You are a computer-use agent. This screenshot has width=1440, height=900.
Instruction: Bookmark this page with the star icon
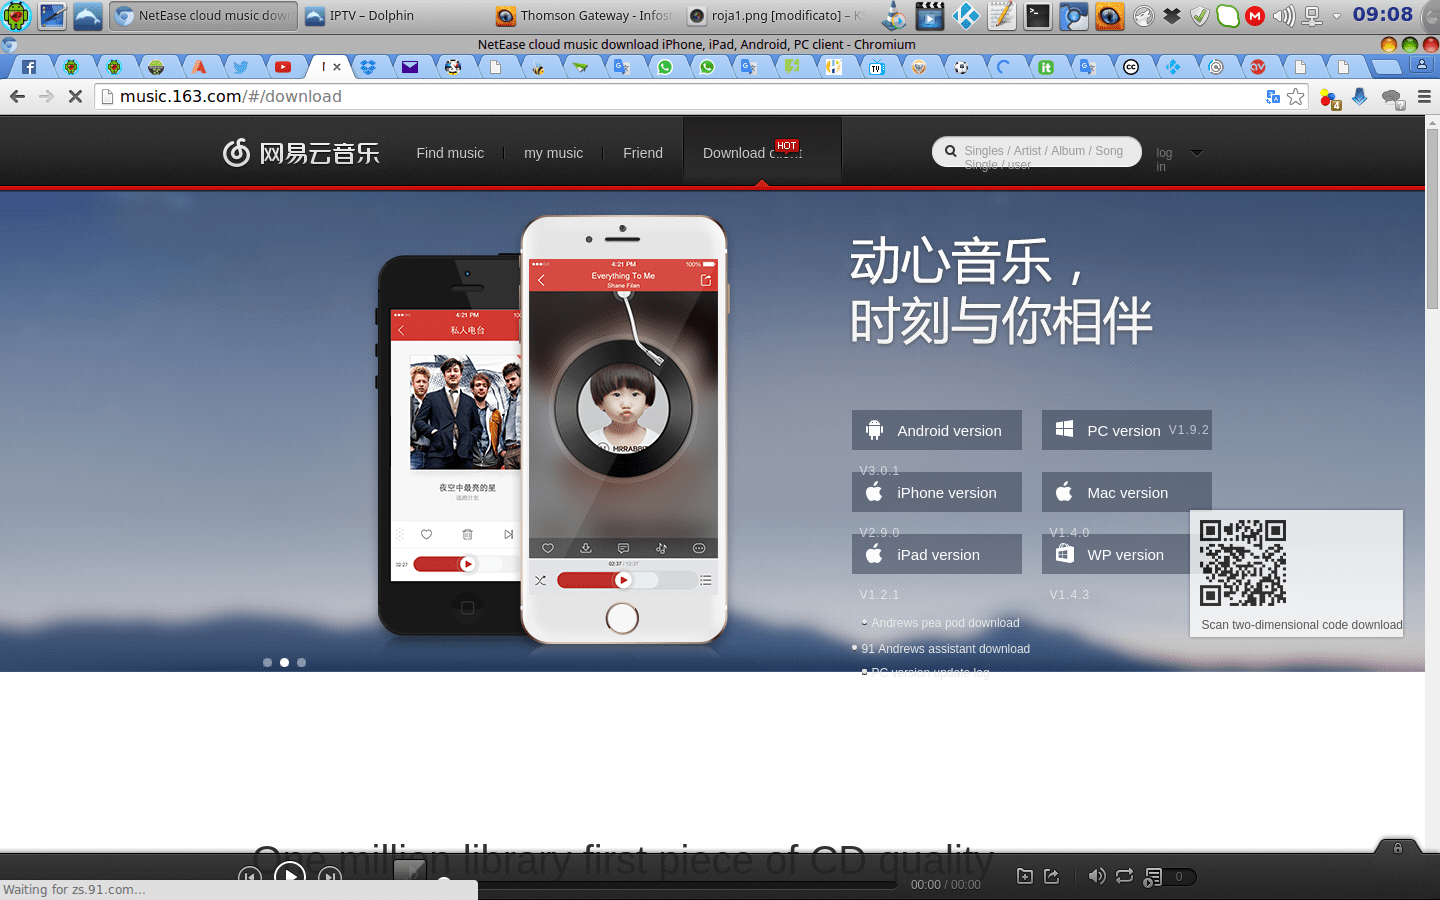tap(1296, 96)
